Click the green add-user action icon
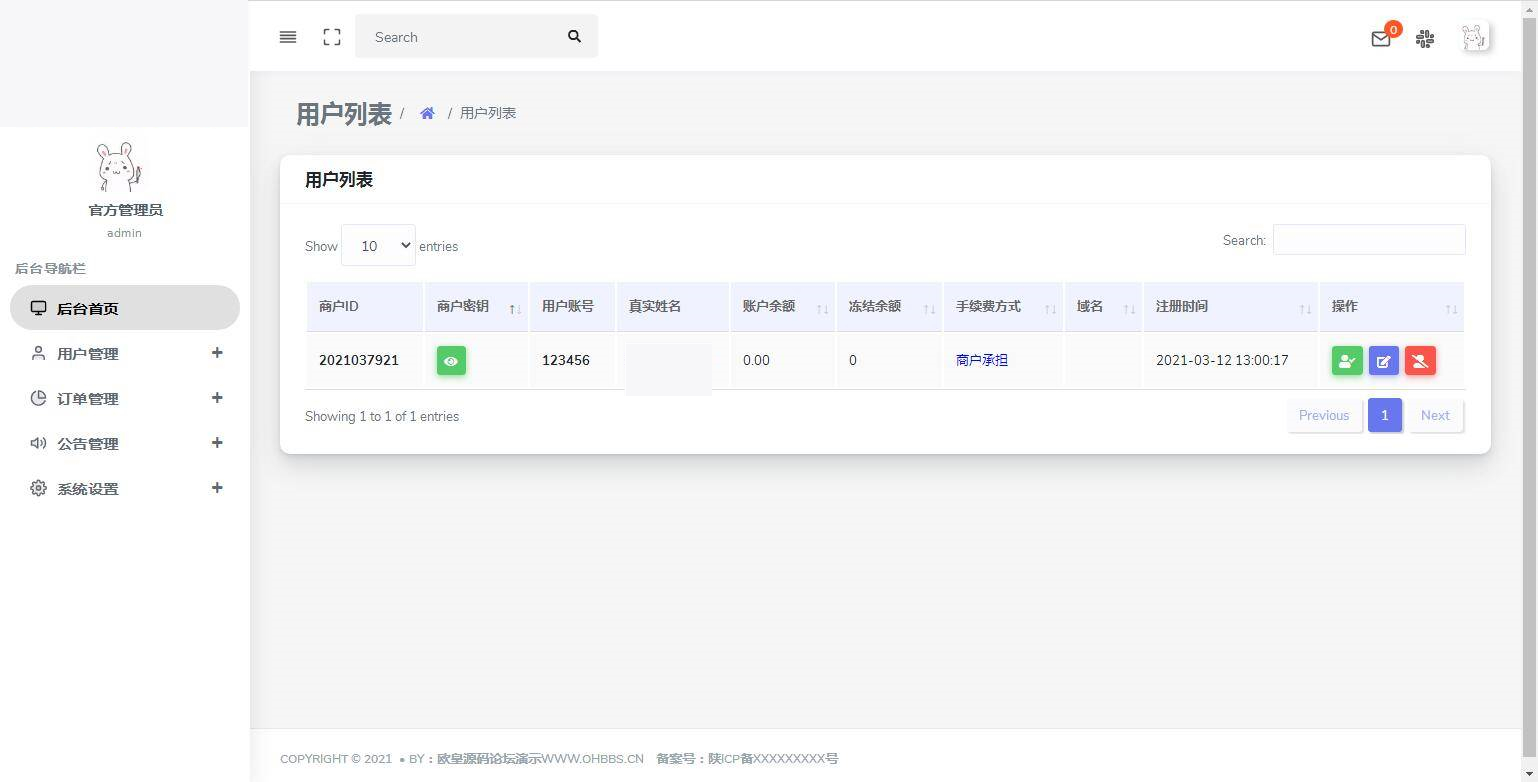Viewport: 1538px width, 782px height. coord(1346,361)
